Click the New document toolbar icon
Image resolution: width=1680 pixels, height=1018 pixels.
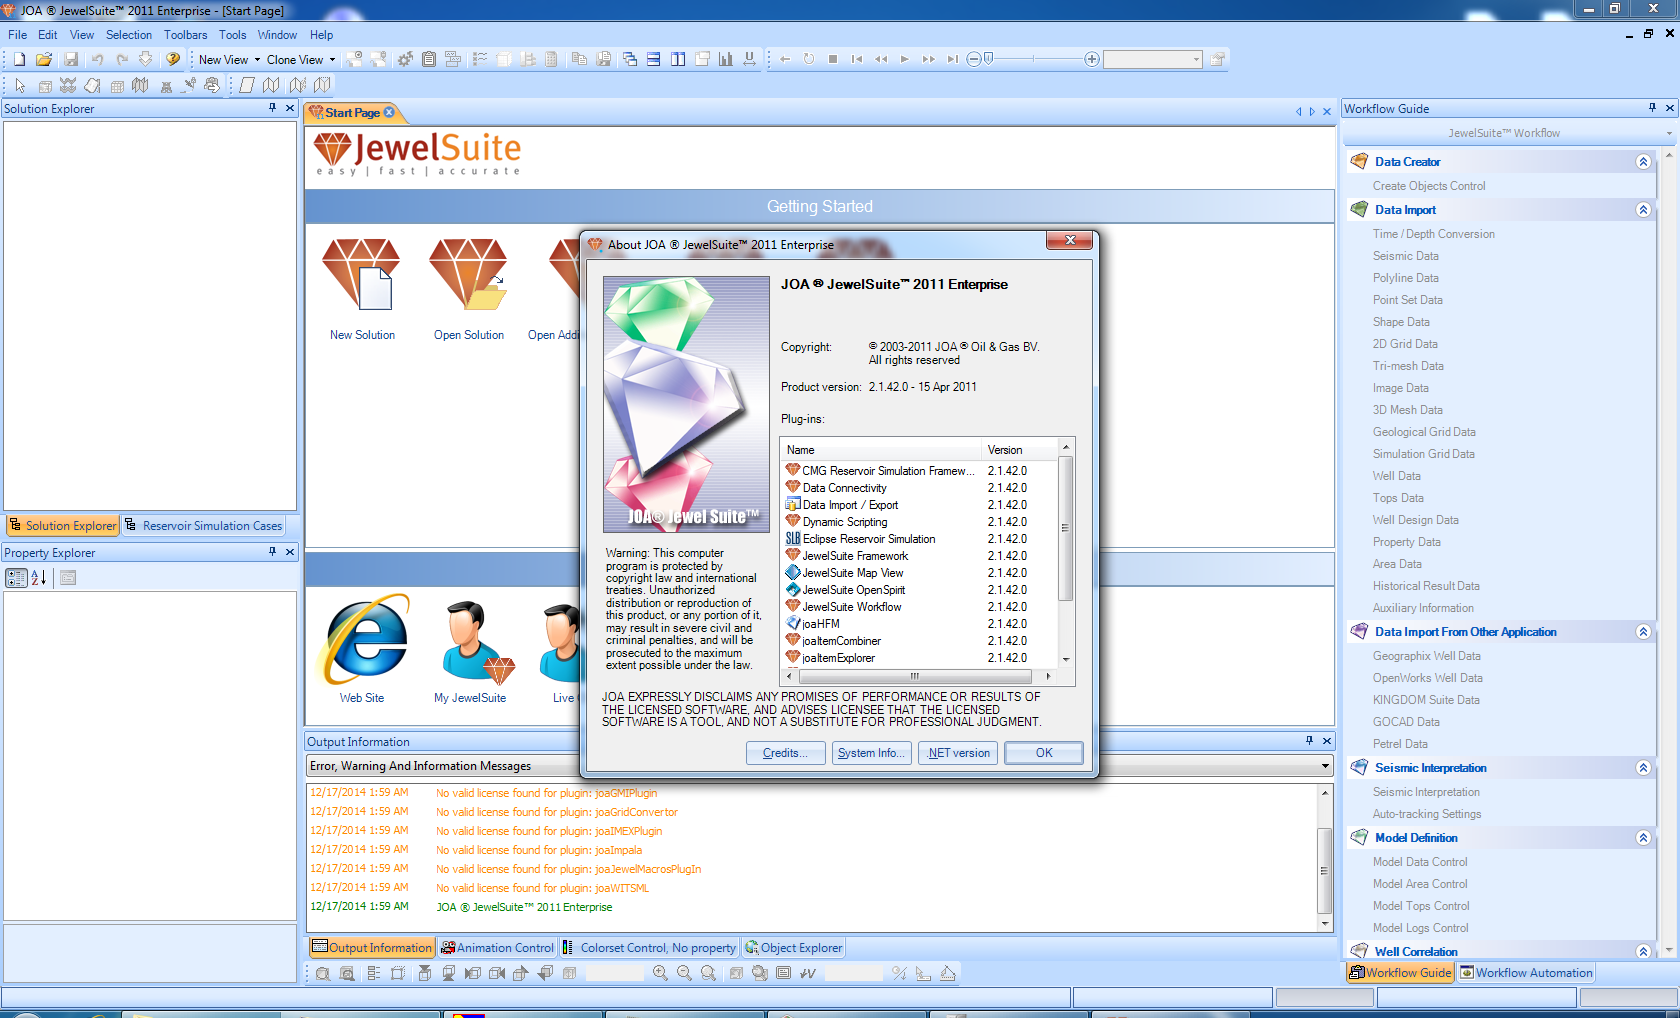19,60
